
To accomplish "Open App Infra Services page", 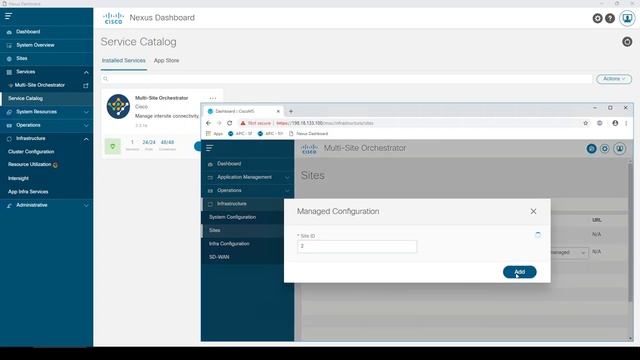I will [x=28, y=192].
